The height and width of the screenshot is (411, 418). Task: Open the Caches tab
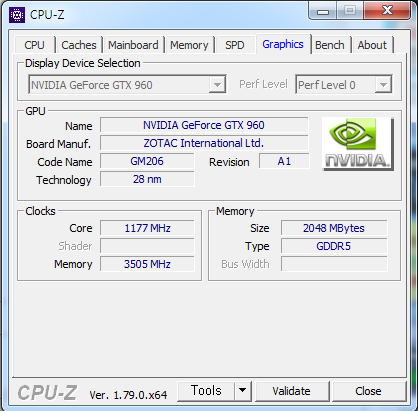click(79, 45)
